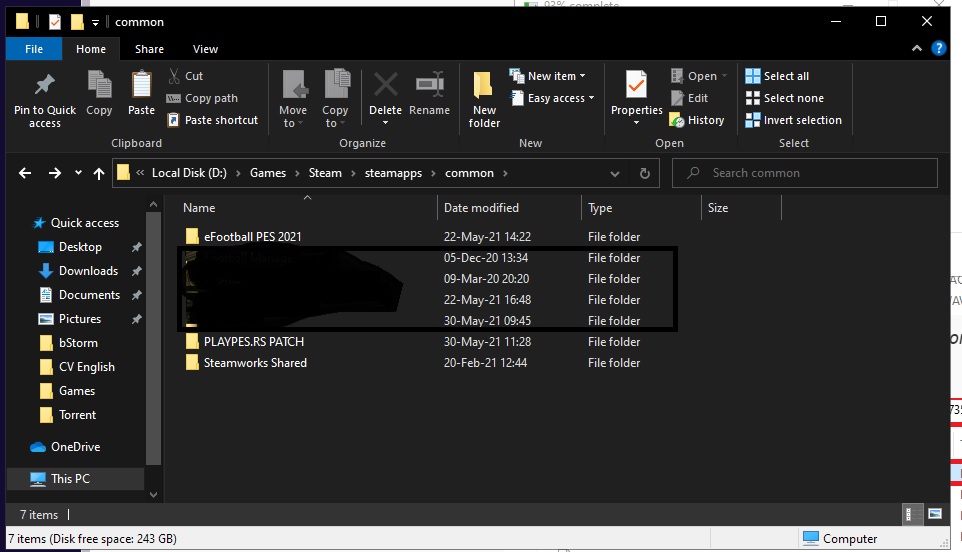Click Steam breadcrumb in address bar
This screenshot has height=552, width=962.
click(325, 173)
